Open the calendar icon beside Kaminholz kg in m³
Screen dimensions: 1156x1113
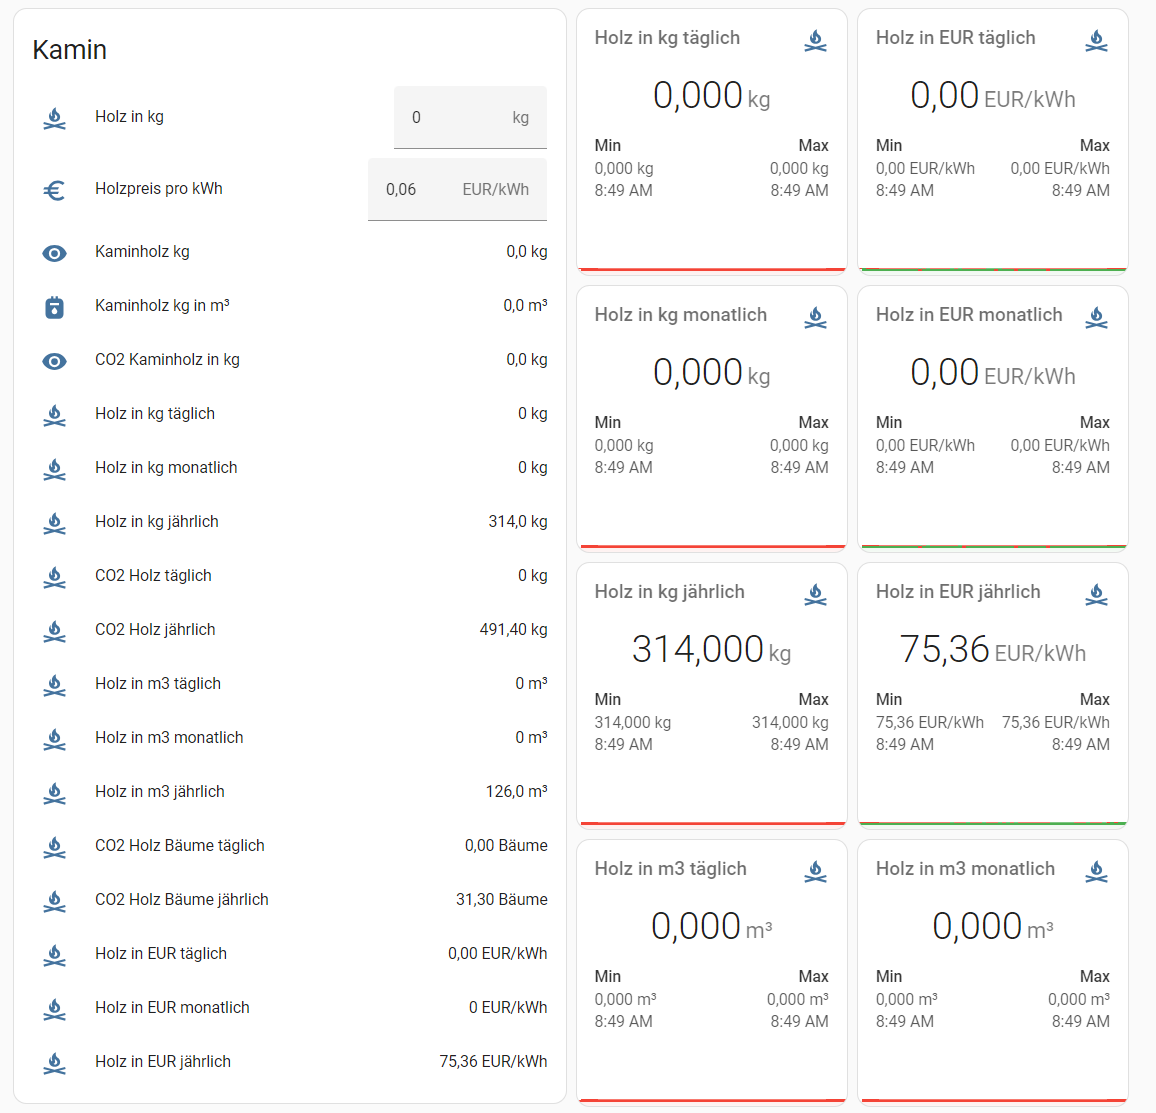pyautogui.click(x=55, y=307)
